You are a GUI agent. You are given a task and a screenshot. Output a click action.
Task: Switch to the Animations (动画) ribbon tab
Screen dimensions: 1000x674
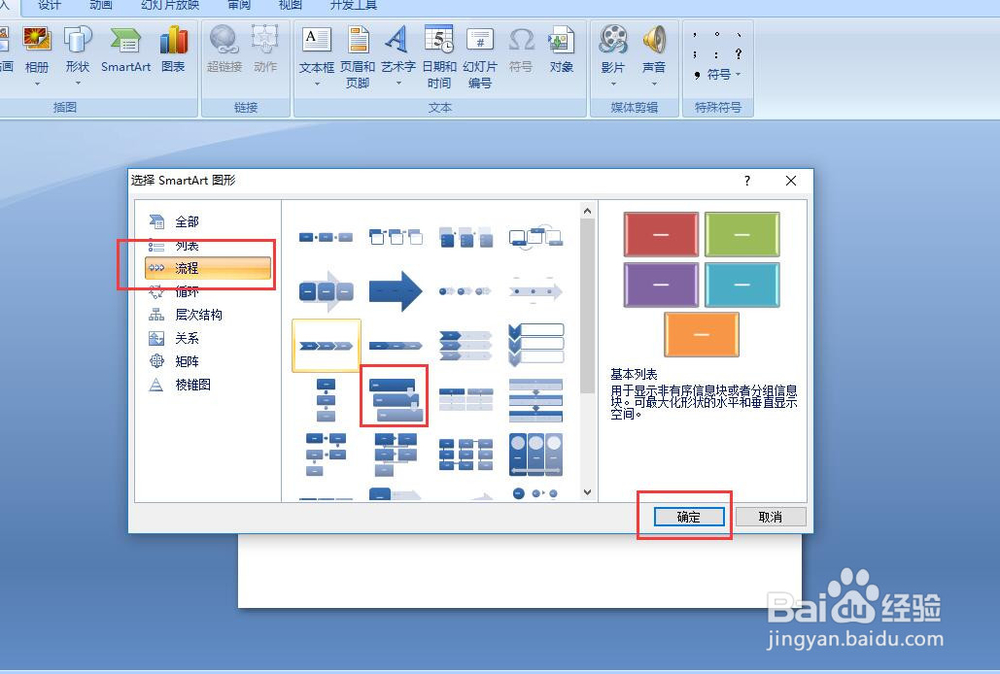101,5
